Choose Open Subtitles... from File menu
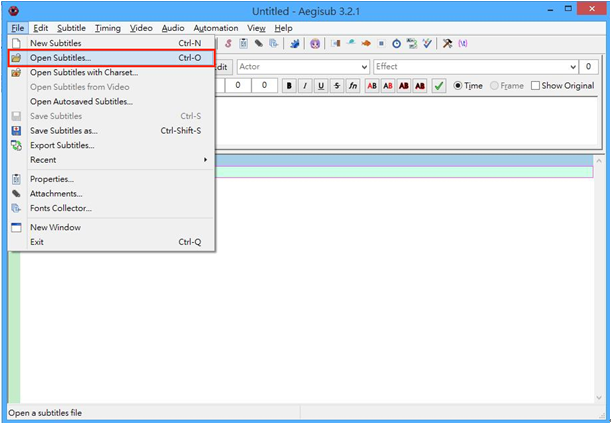 point(61,58)
